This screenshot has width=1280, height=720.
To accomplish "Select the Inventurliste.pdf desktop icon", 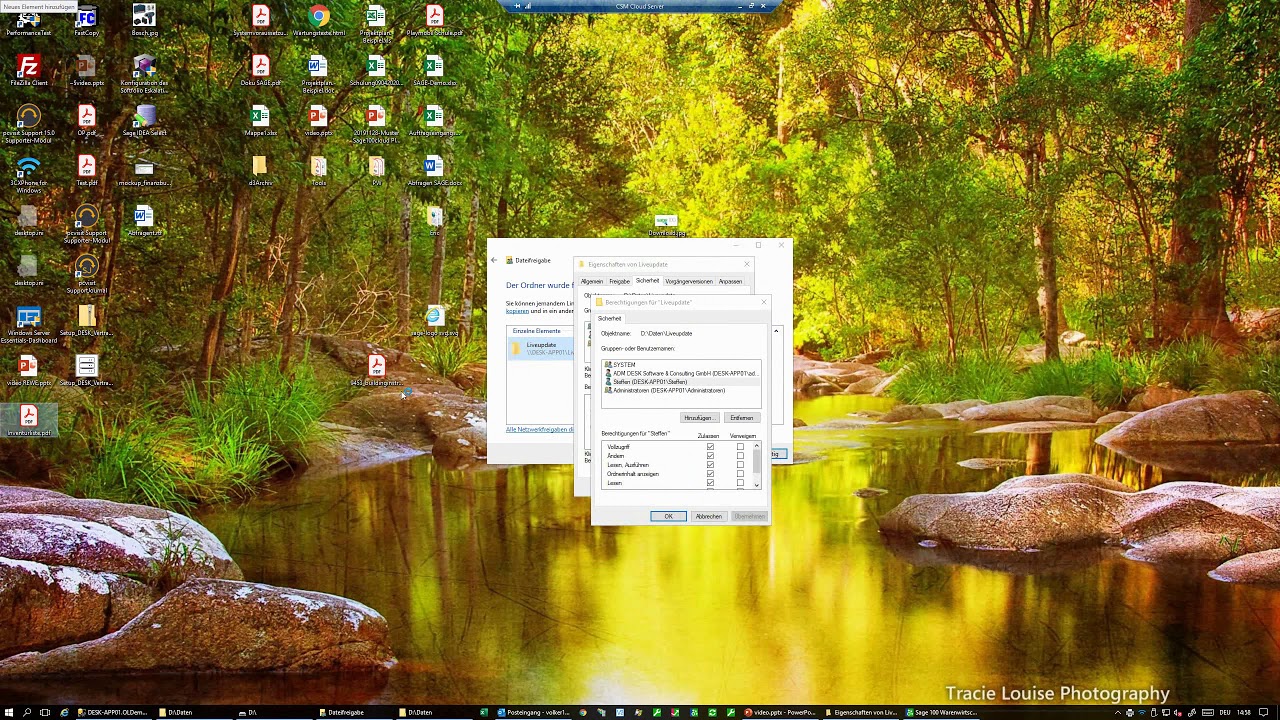I will click(29, 421).
